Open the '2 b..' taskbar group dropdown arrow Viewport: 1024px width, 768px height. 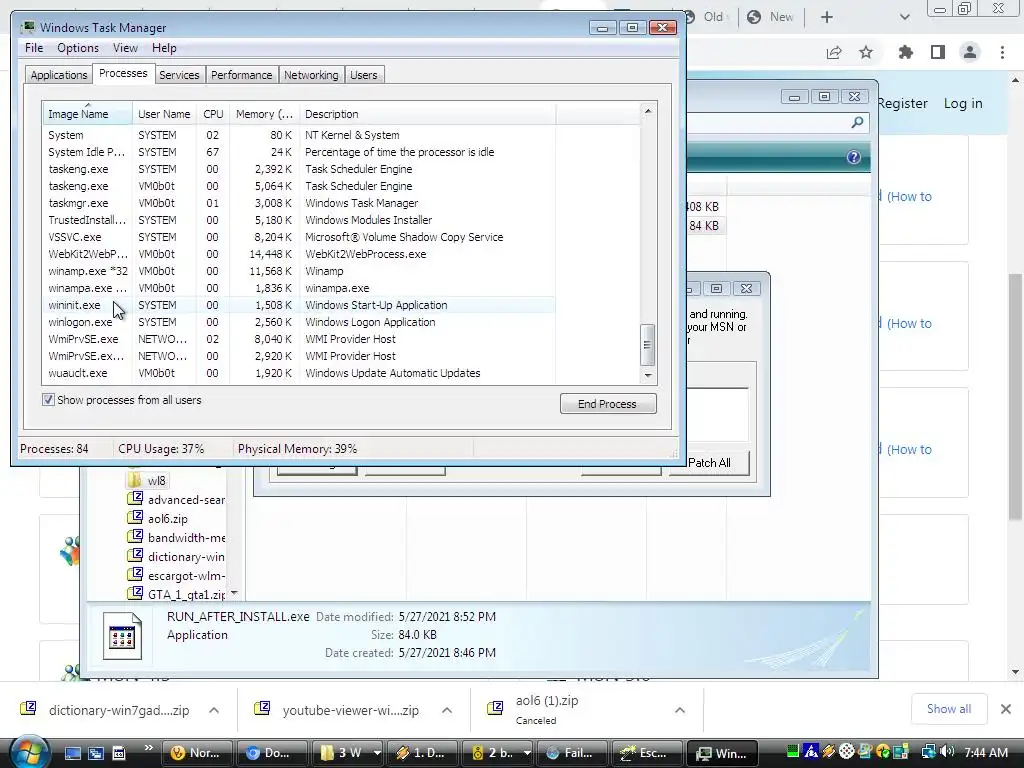click(526, 753)
